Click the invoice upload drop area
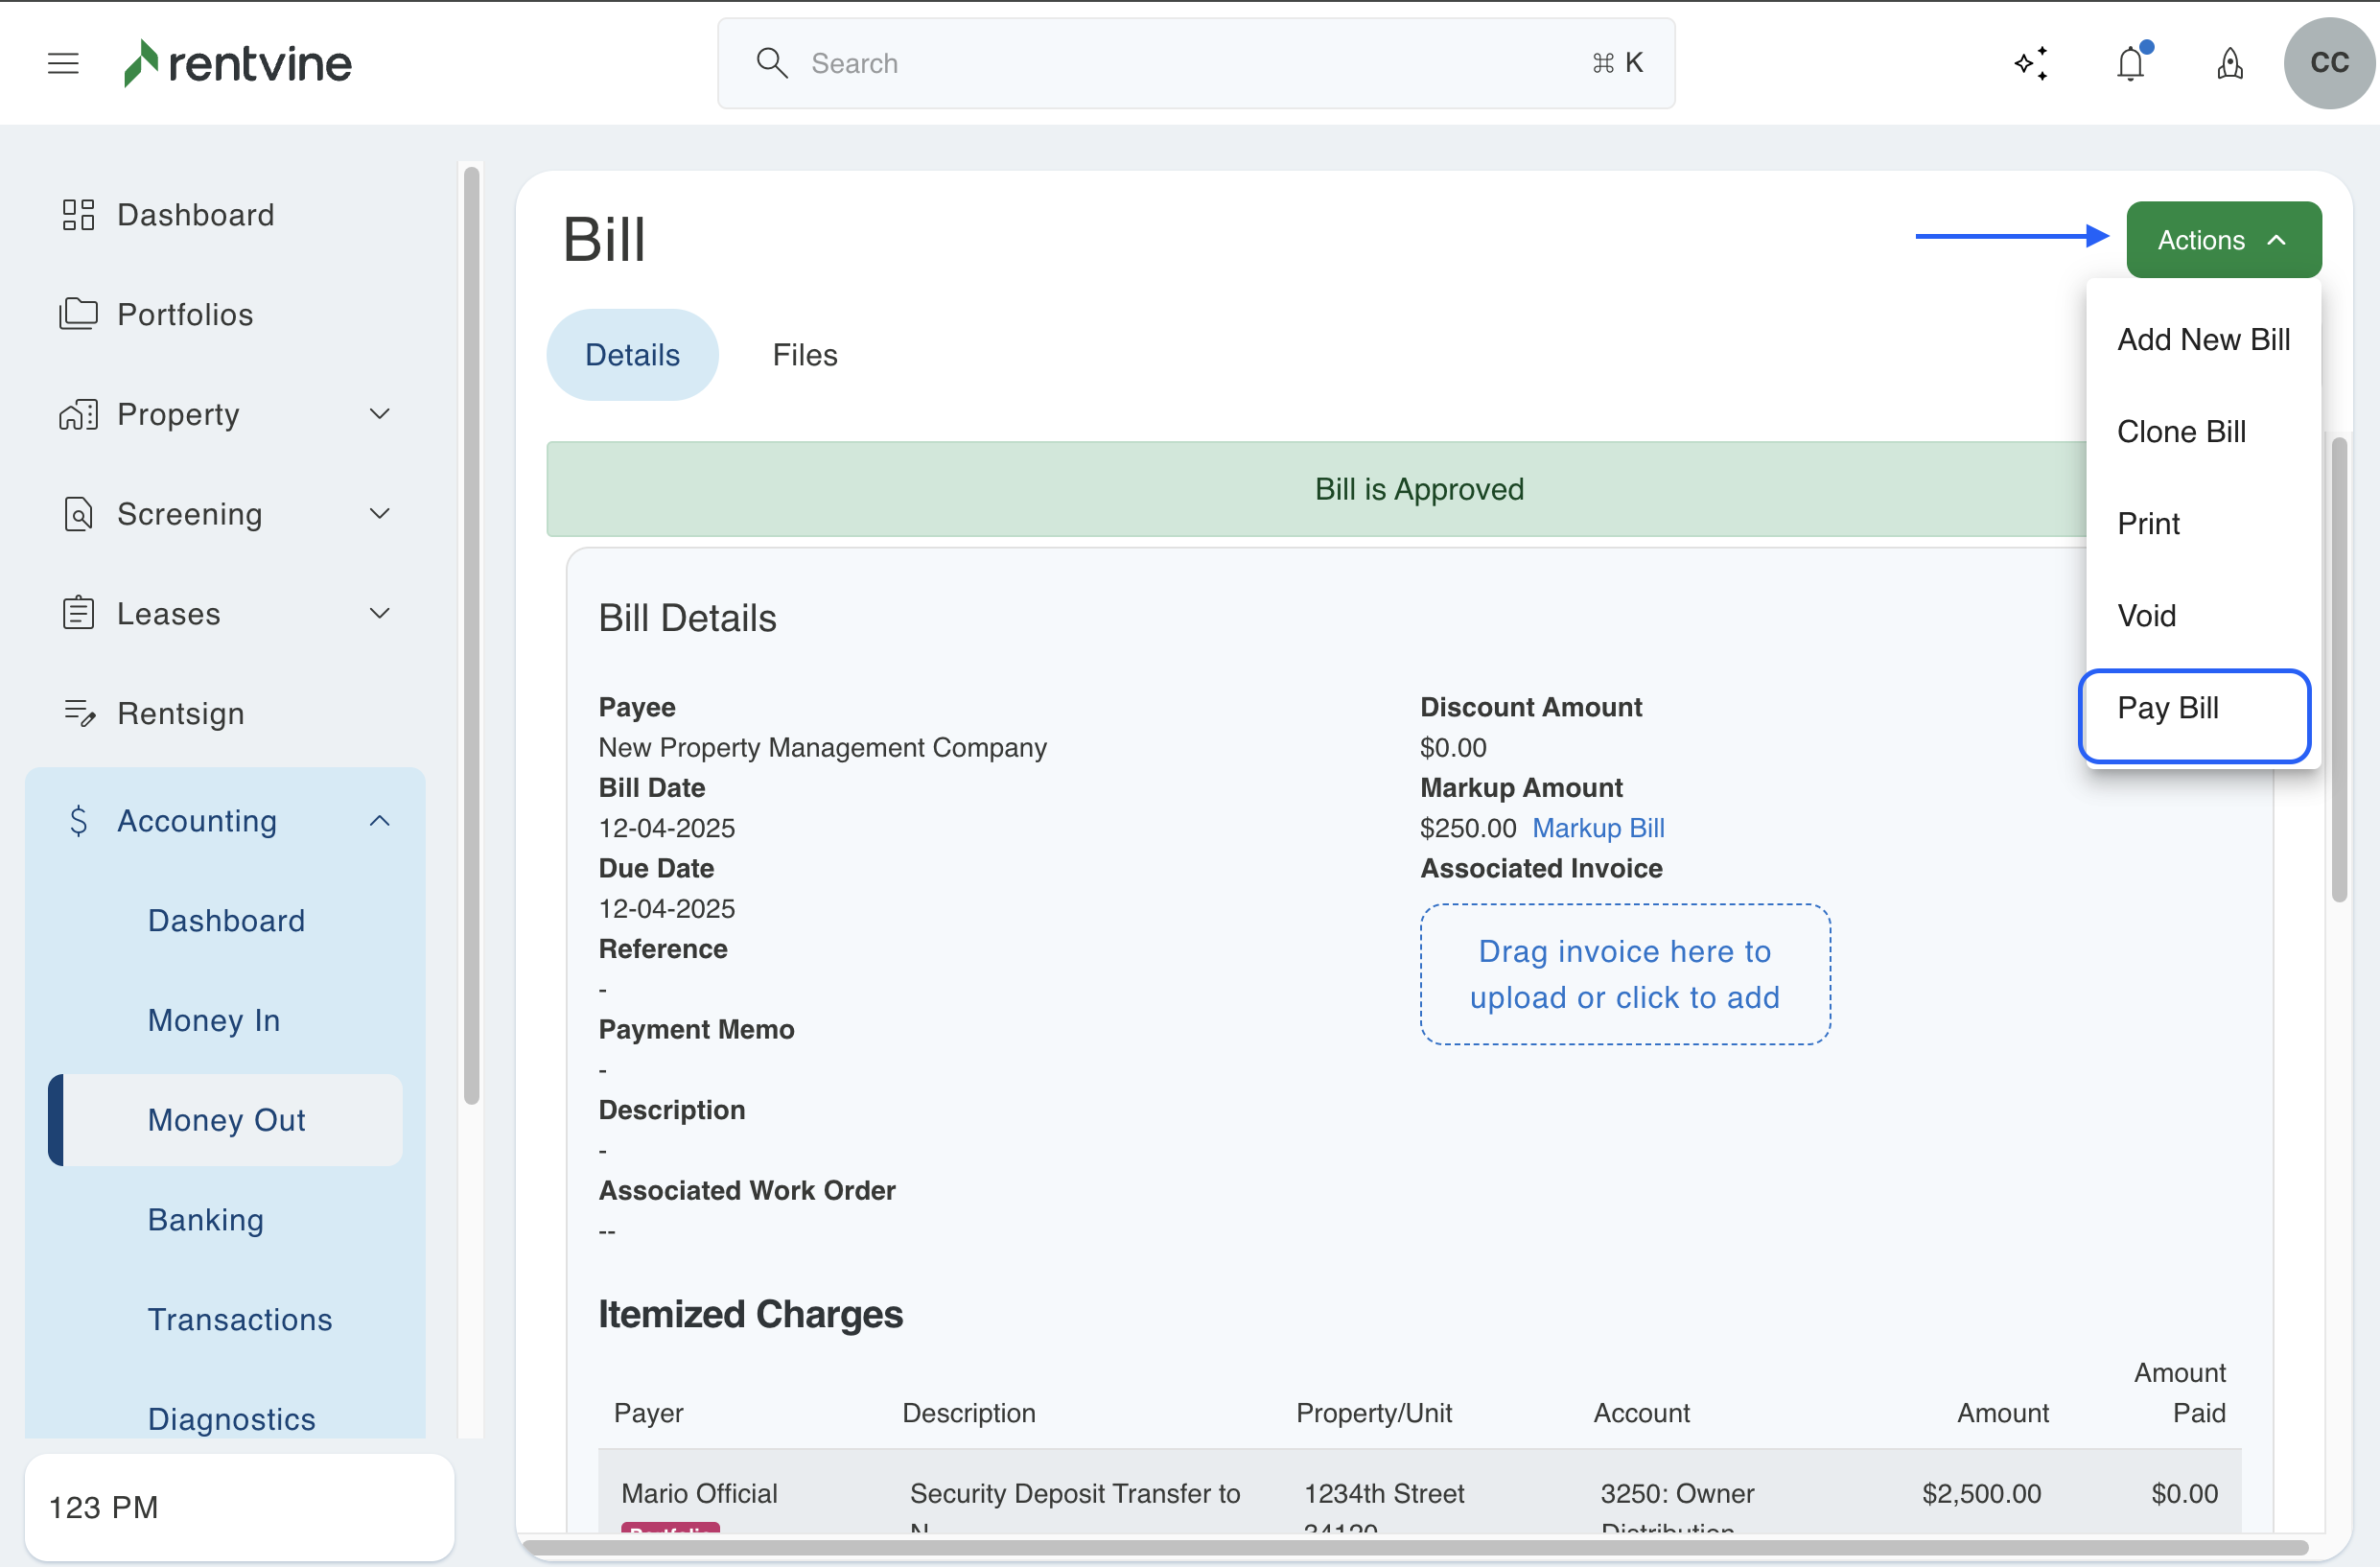 coord(1624,974)
